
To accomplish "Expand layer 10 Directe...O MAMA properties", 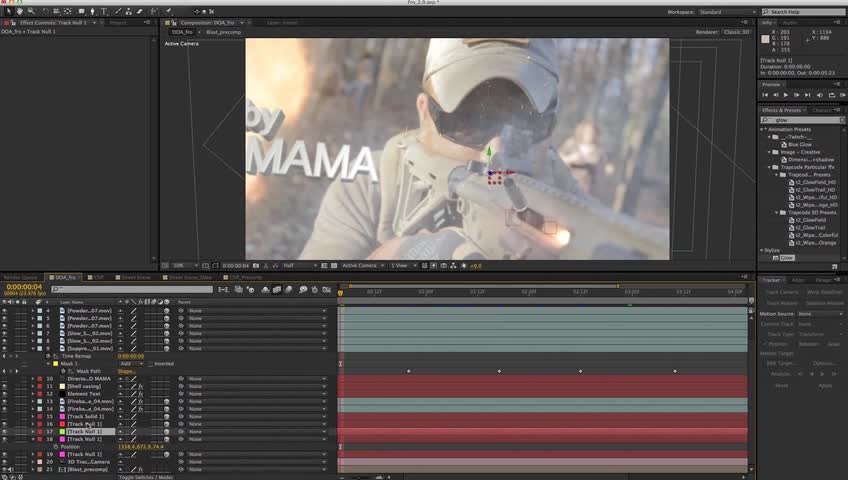I will (32, 379).
